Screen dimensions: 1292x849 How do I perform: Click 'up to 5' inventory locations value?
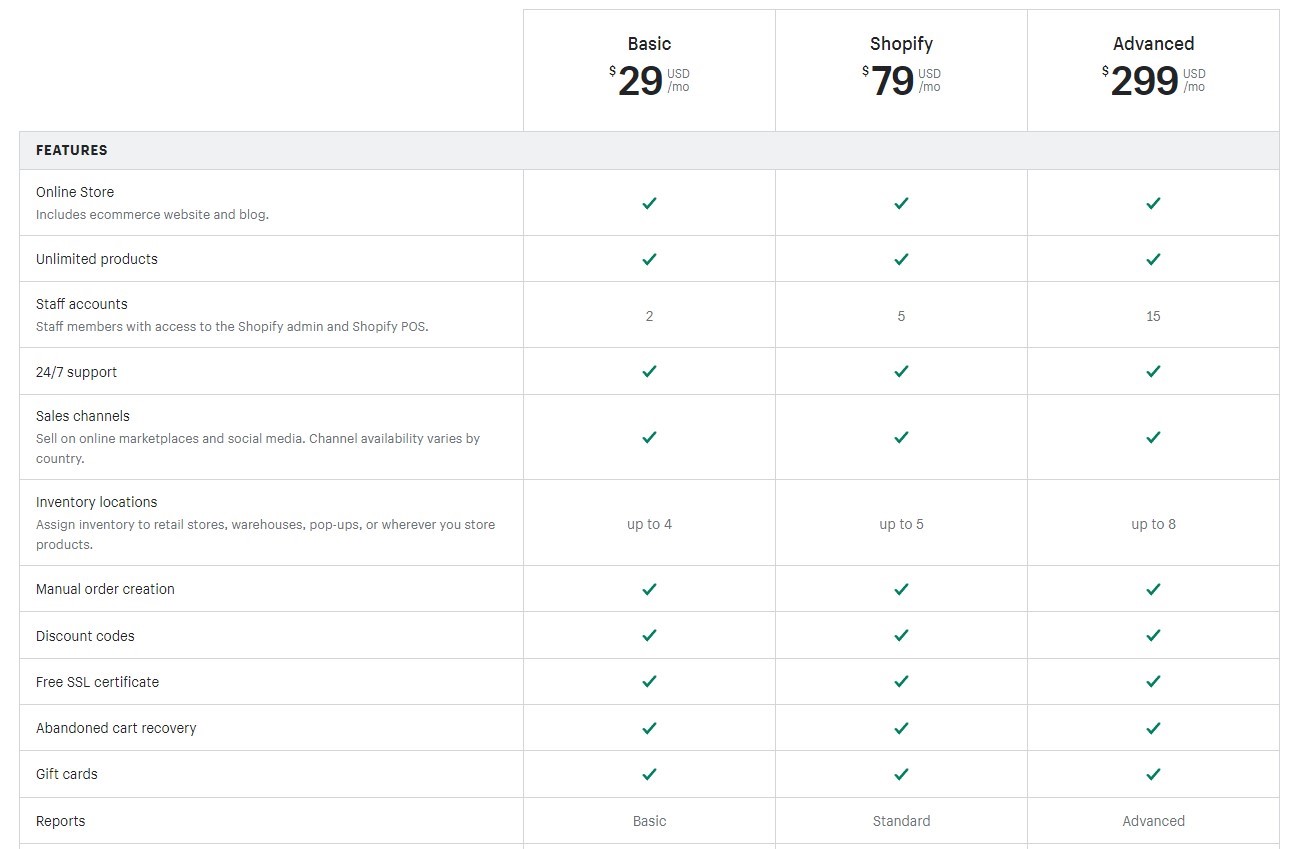point(901,524)
